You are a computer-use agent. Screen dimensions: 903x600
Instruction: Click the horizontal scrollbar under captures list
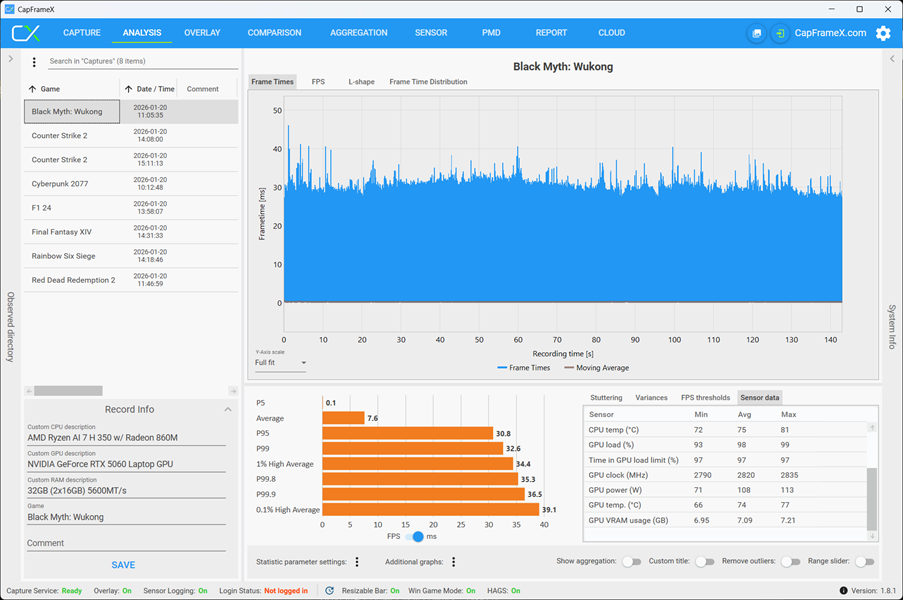68,391
